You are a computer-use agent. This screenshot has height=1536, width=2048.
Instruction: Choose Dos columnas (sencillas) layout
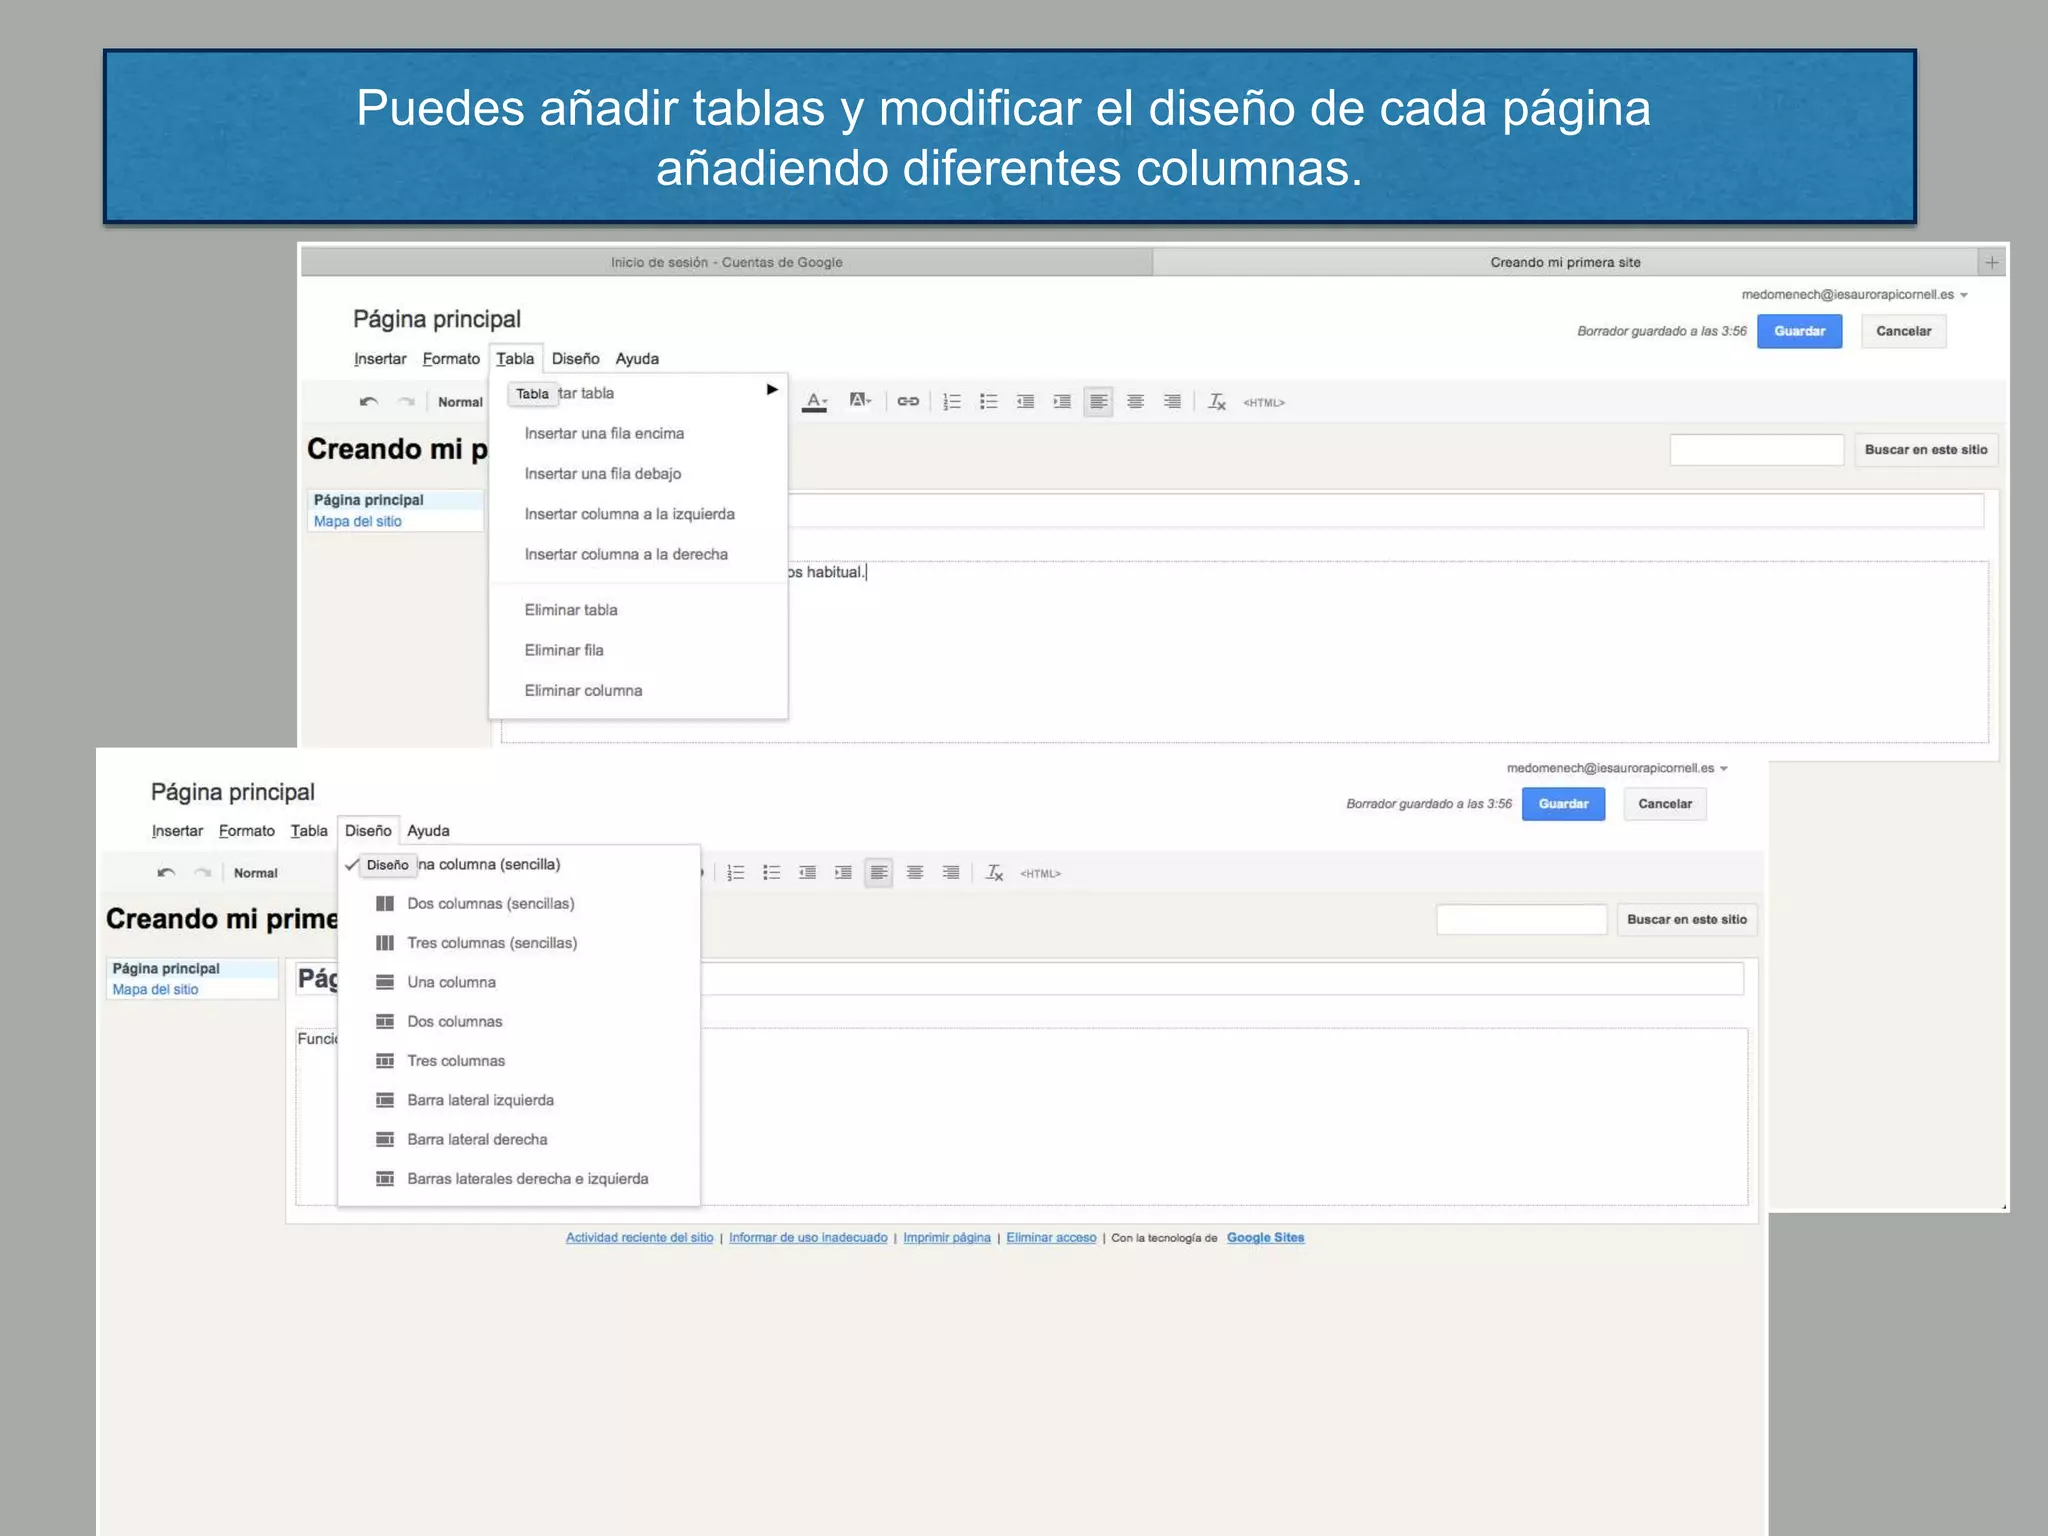pyautogui.click(x=519, y=904)
